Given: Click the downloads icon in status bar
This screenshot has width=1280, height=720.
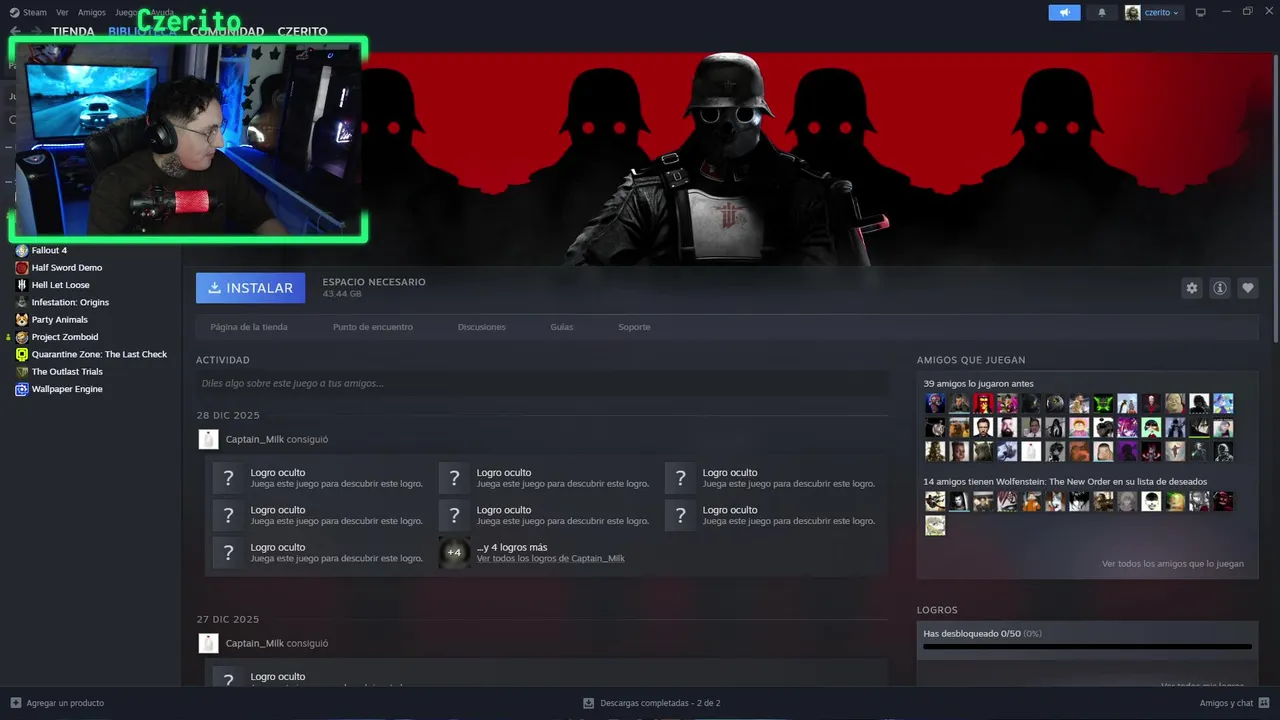Looking at the screenshot, I should tap(589, 703).
